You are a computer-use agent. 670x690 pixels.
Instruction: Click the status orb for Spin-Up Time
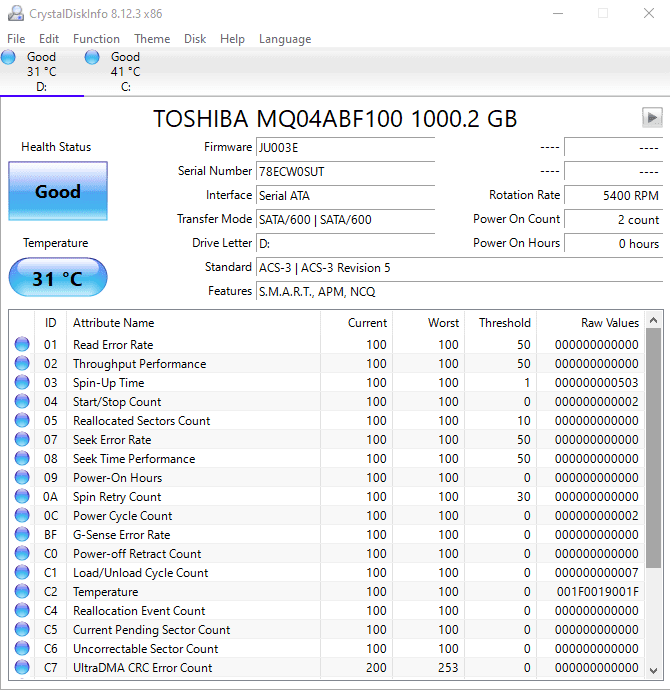coord(22,383)
